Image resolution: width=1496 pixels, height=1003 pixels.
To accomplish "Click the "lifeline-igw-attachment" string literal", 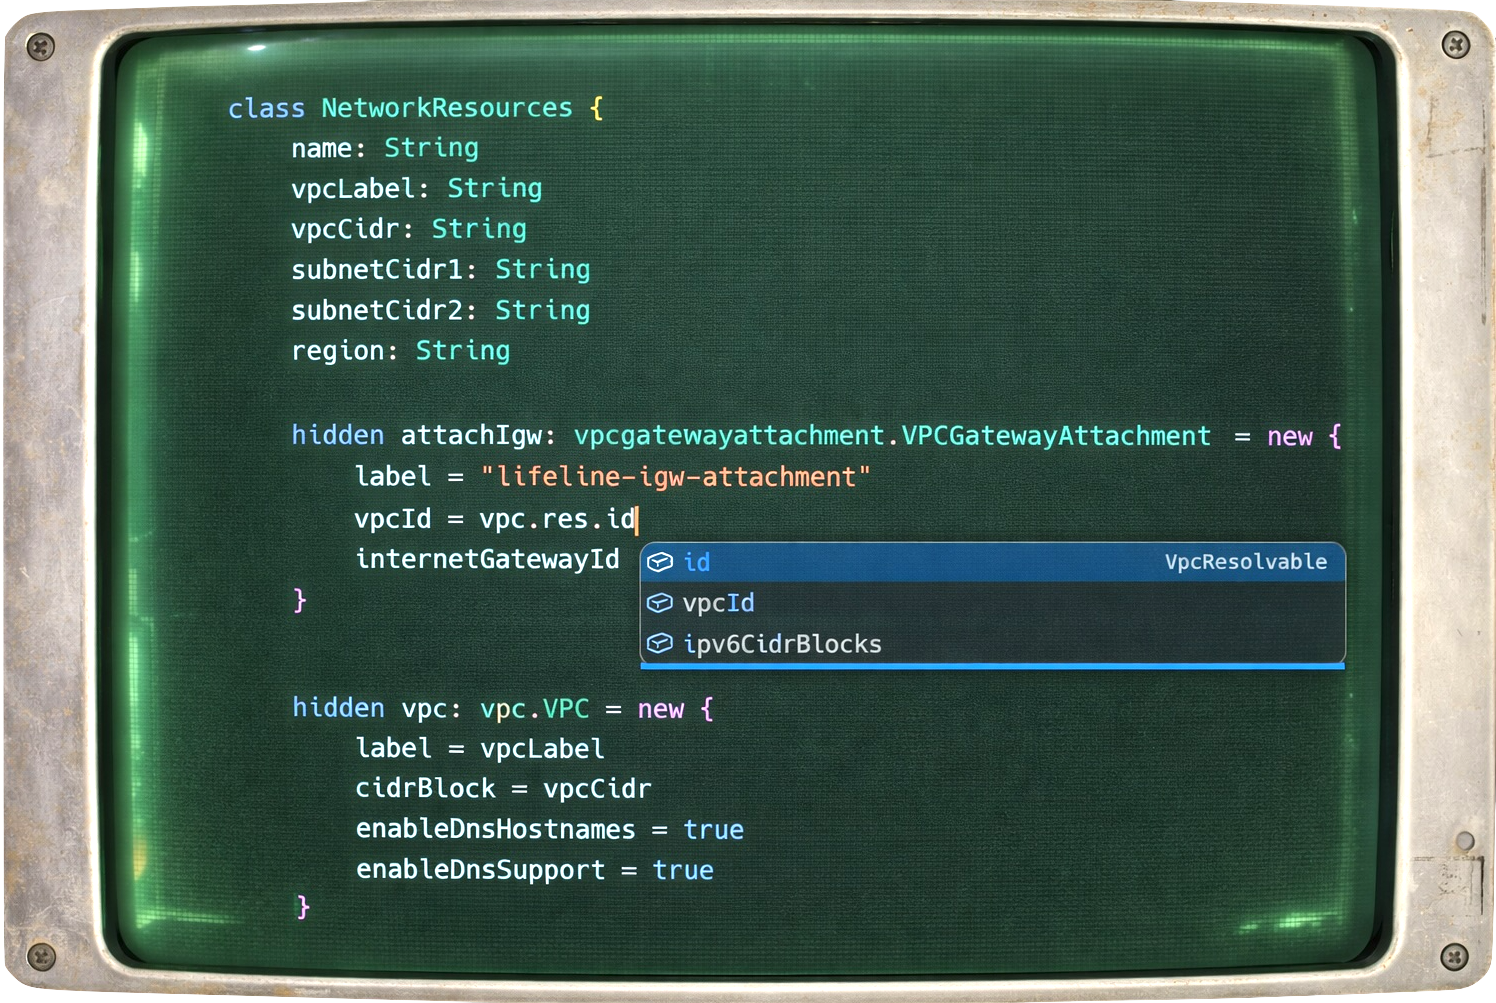I will 675,477.
